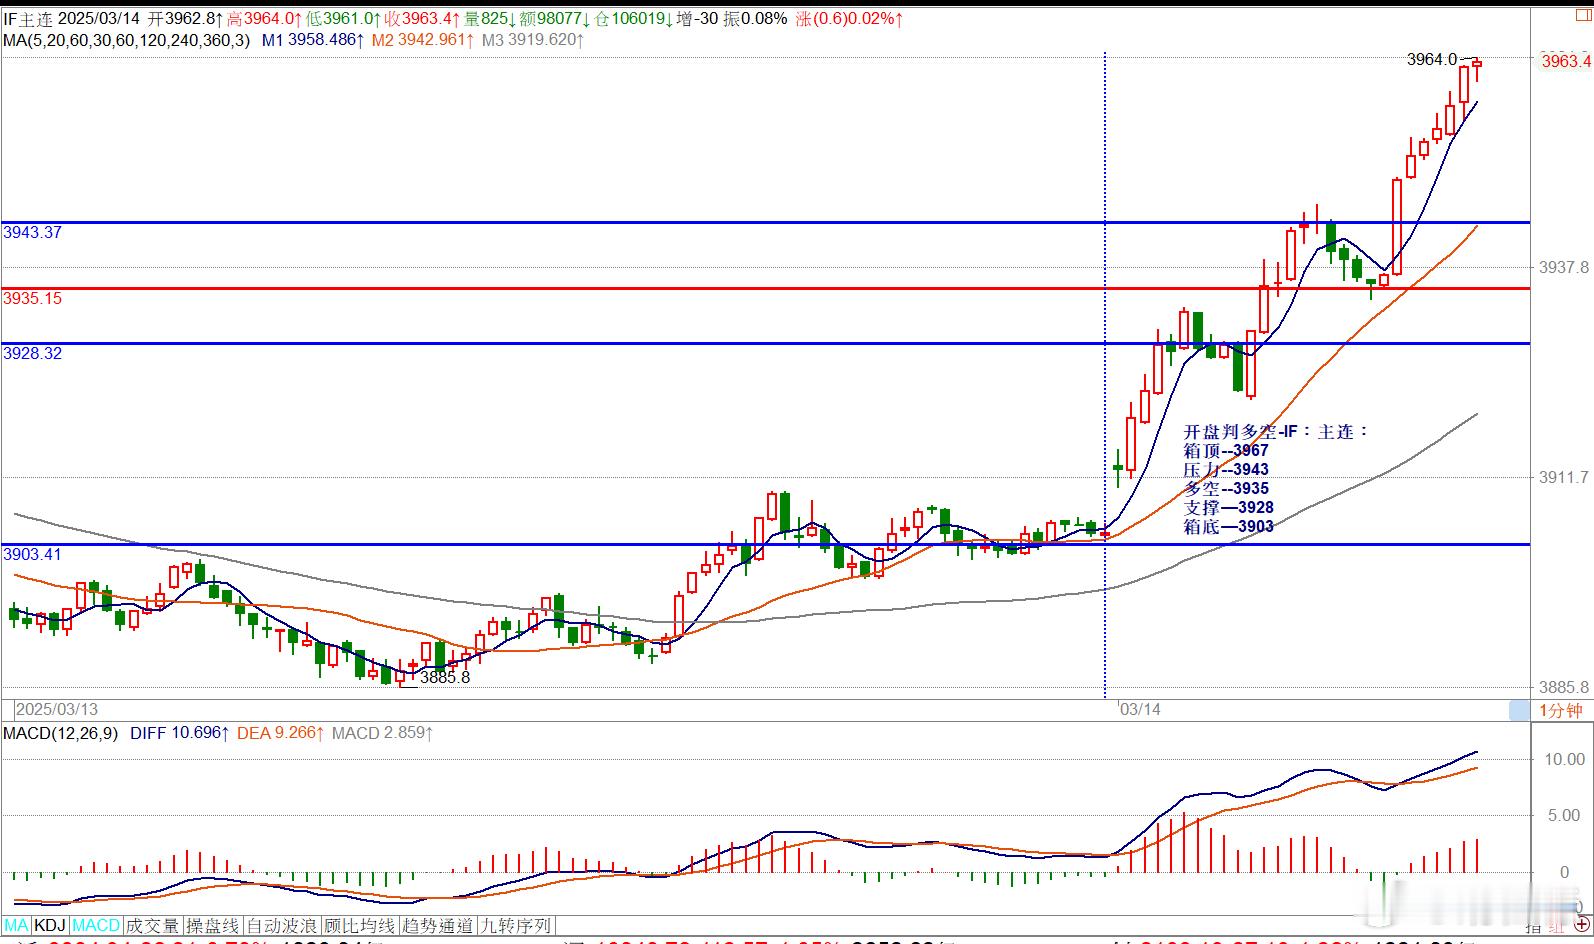Select the MACD indicator tab
This screenshot has width=1594, height=944.
point(96,926)
